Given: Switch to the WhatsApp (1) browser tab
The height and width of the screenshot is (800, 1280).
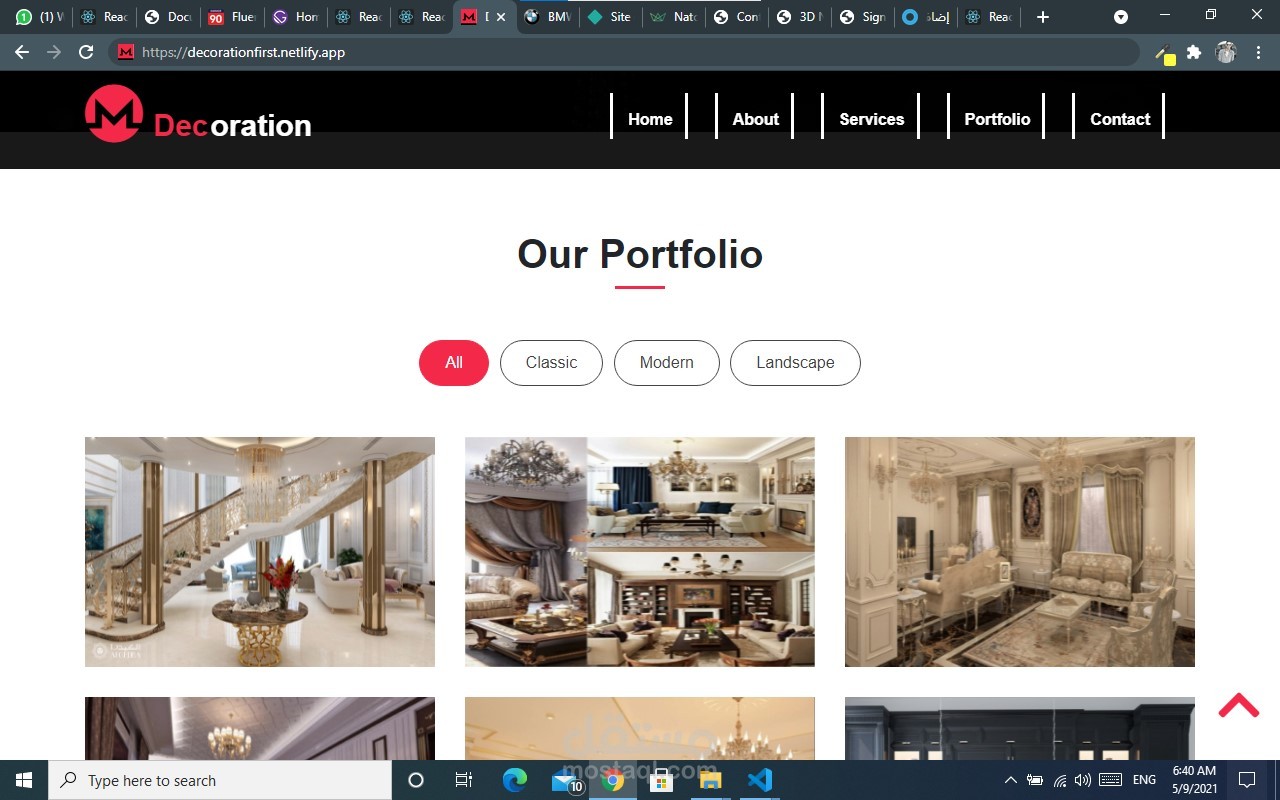Looking at the screenshot, I should [40, 17].
